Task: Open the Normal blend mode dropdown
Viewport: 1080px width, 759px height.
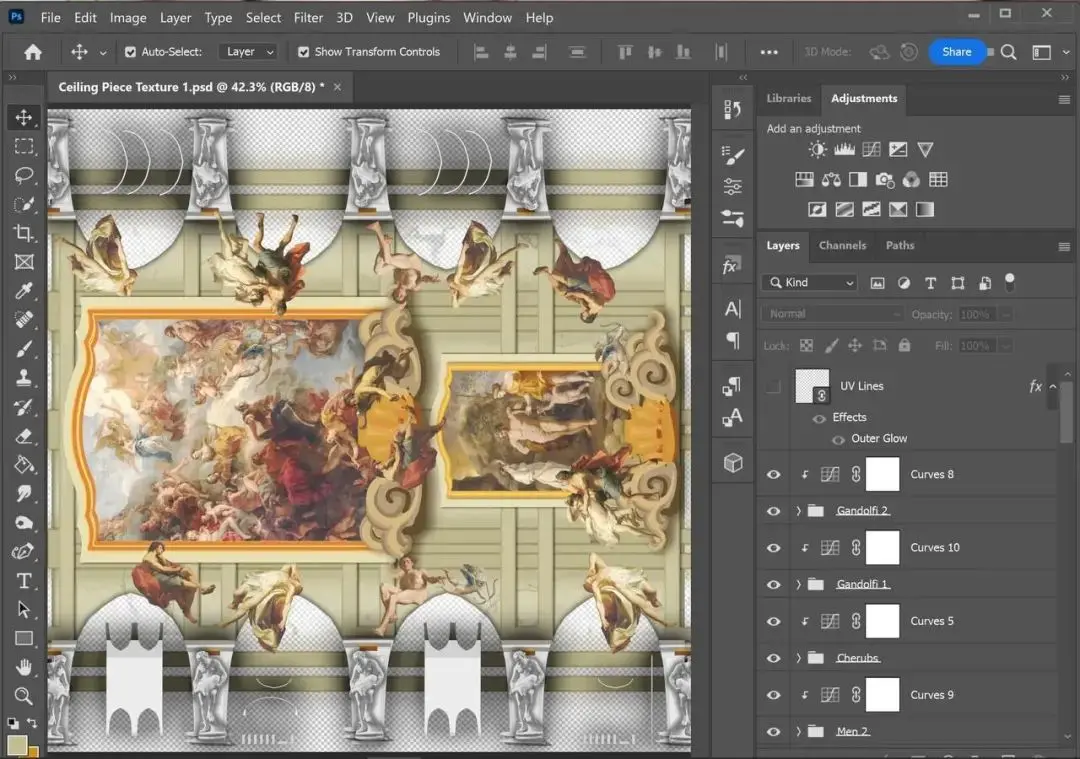Action: coord(832,314)
